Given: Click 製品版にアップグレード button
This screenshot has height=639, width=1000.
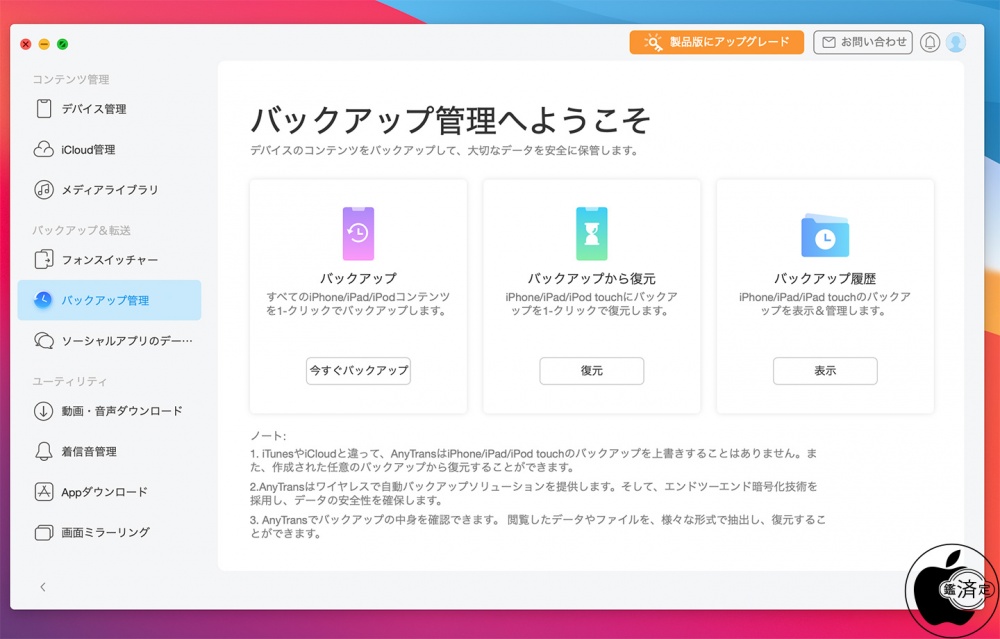Looking at the screenshot, I should coord(717,43).
